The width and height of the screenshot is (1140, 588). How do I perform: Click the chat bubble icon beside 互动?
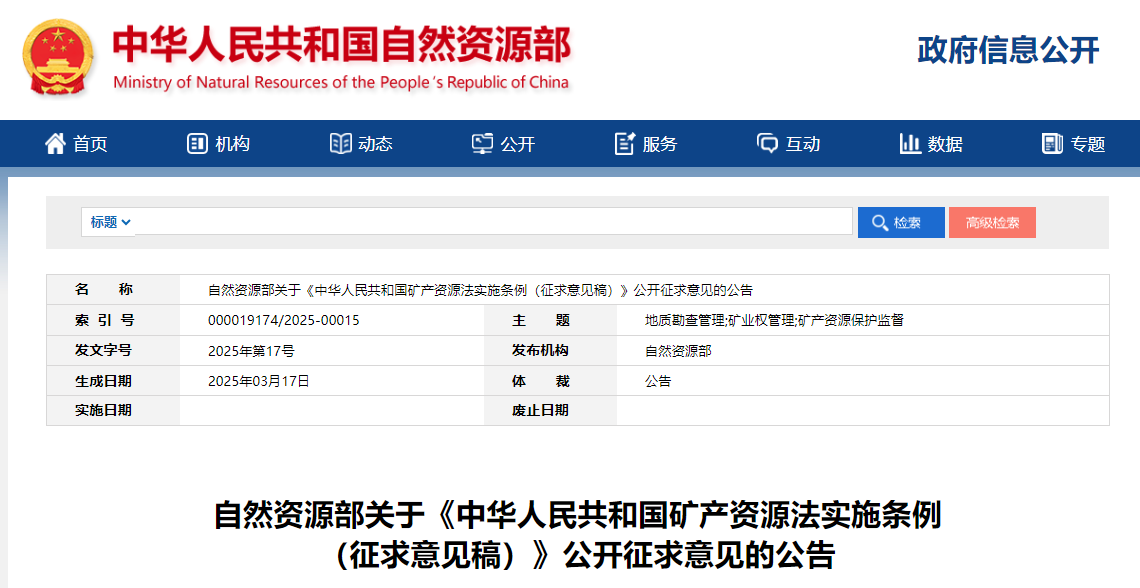pyautogui.click(x=767, y=143)
